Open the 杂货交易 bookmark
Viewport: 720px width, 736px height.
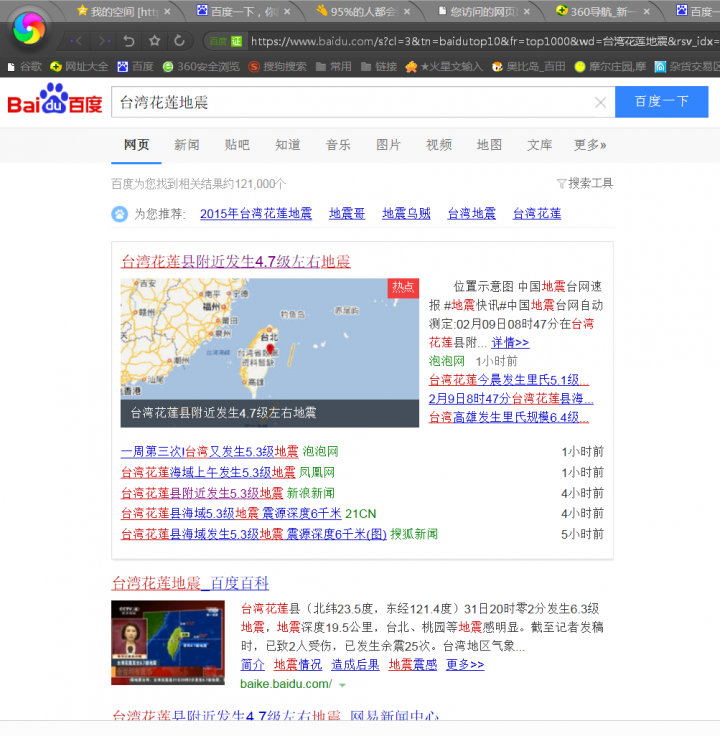pos(687,67)
